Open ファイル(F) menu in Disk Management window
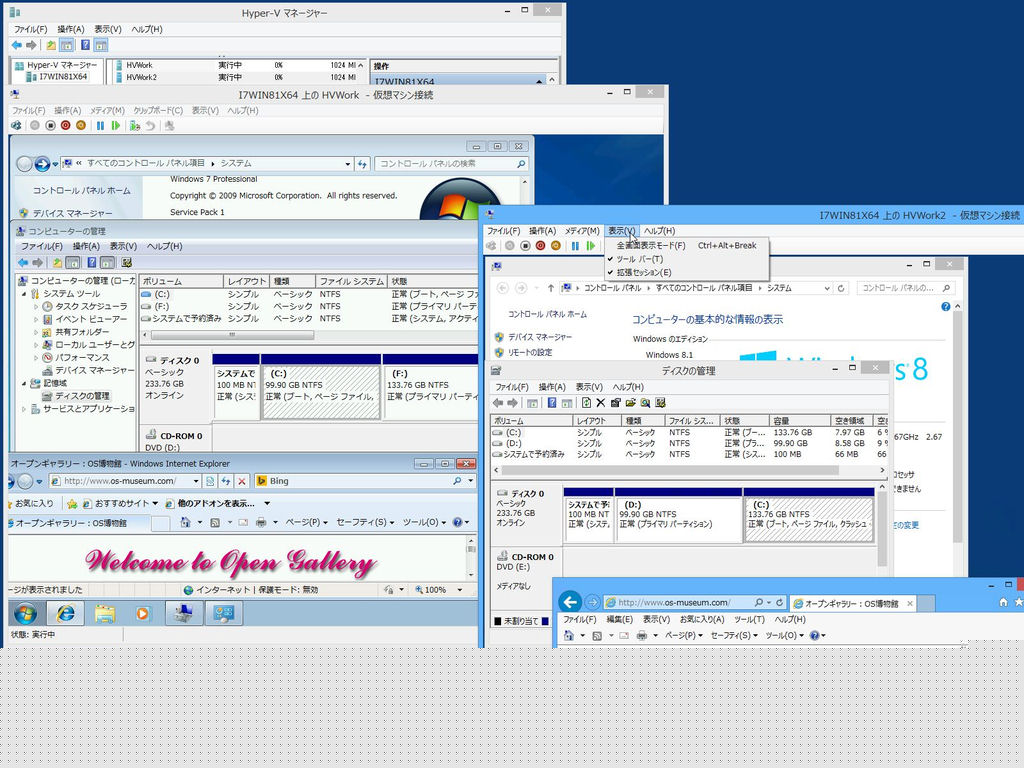 (x=511, y=387)
